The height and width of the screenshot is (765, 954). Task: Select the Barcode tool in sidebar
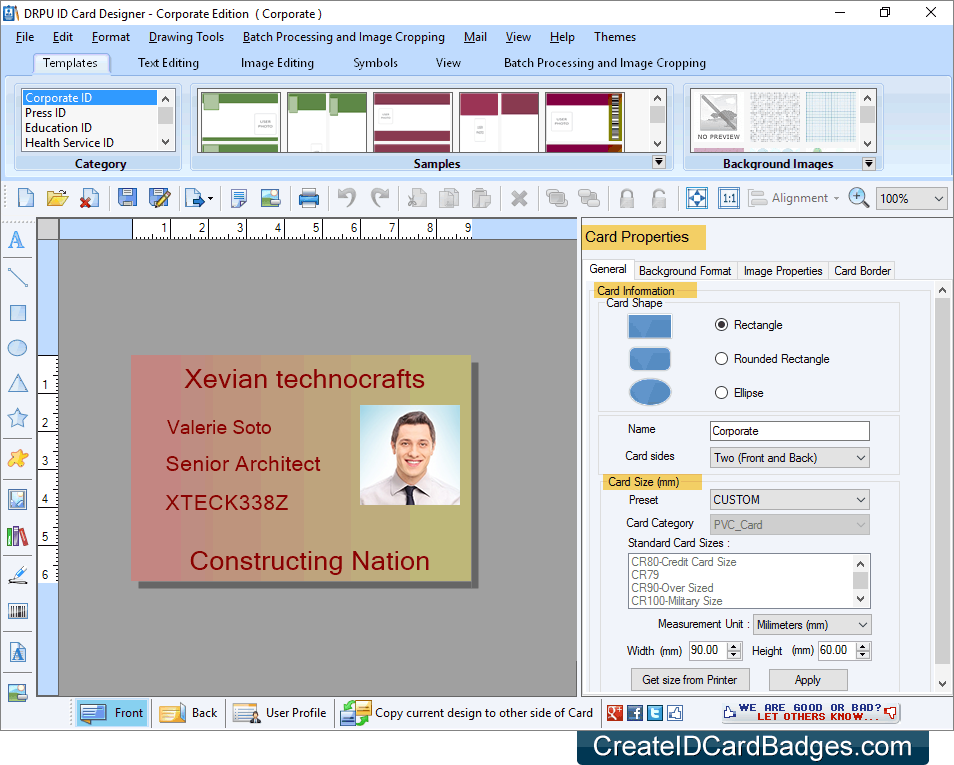(18, 611)
